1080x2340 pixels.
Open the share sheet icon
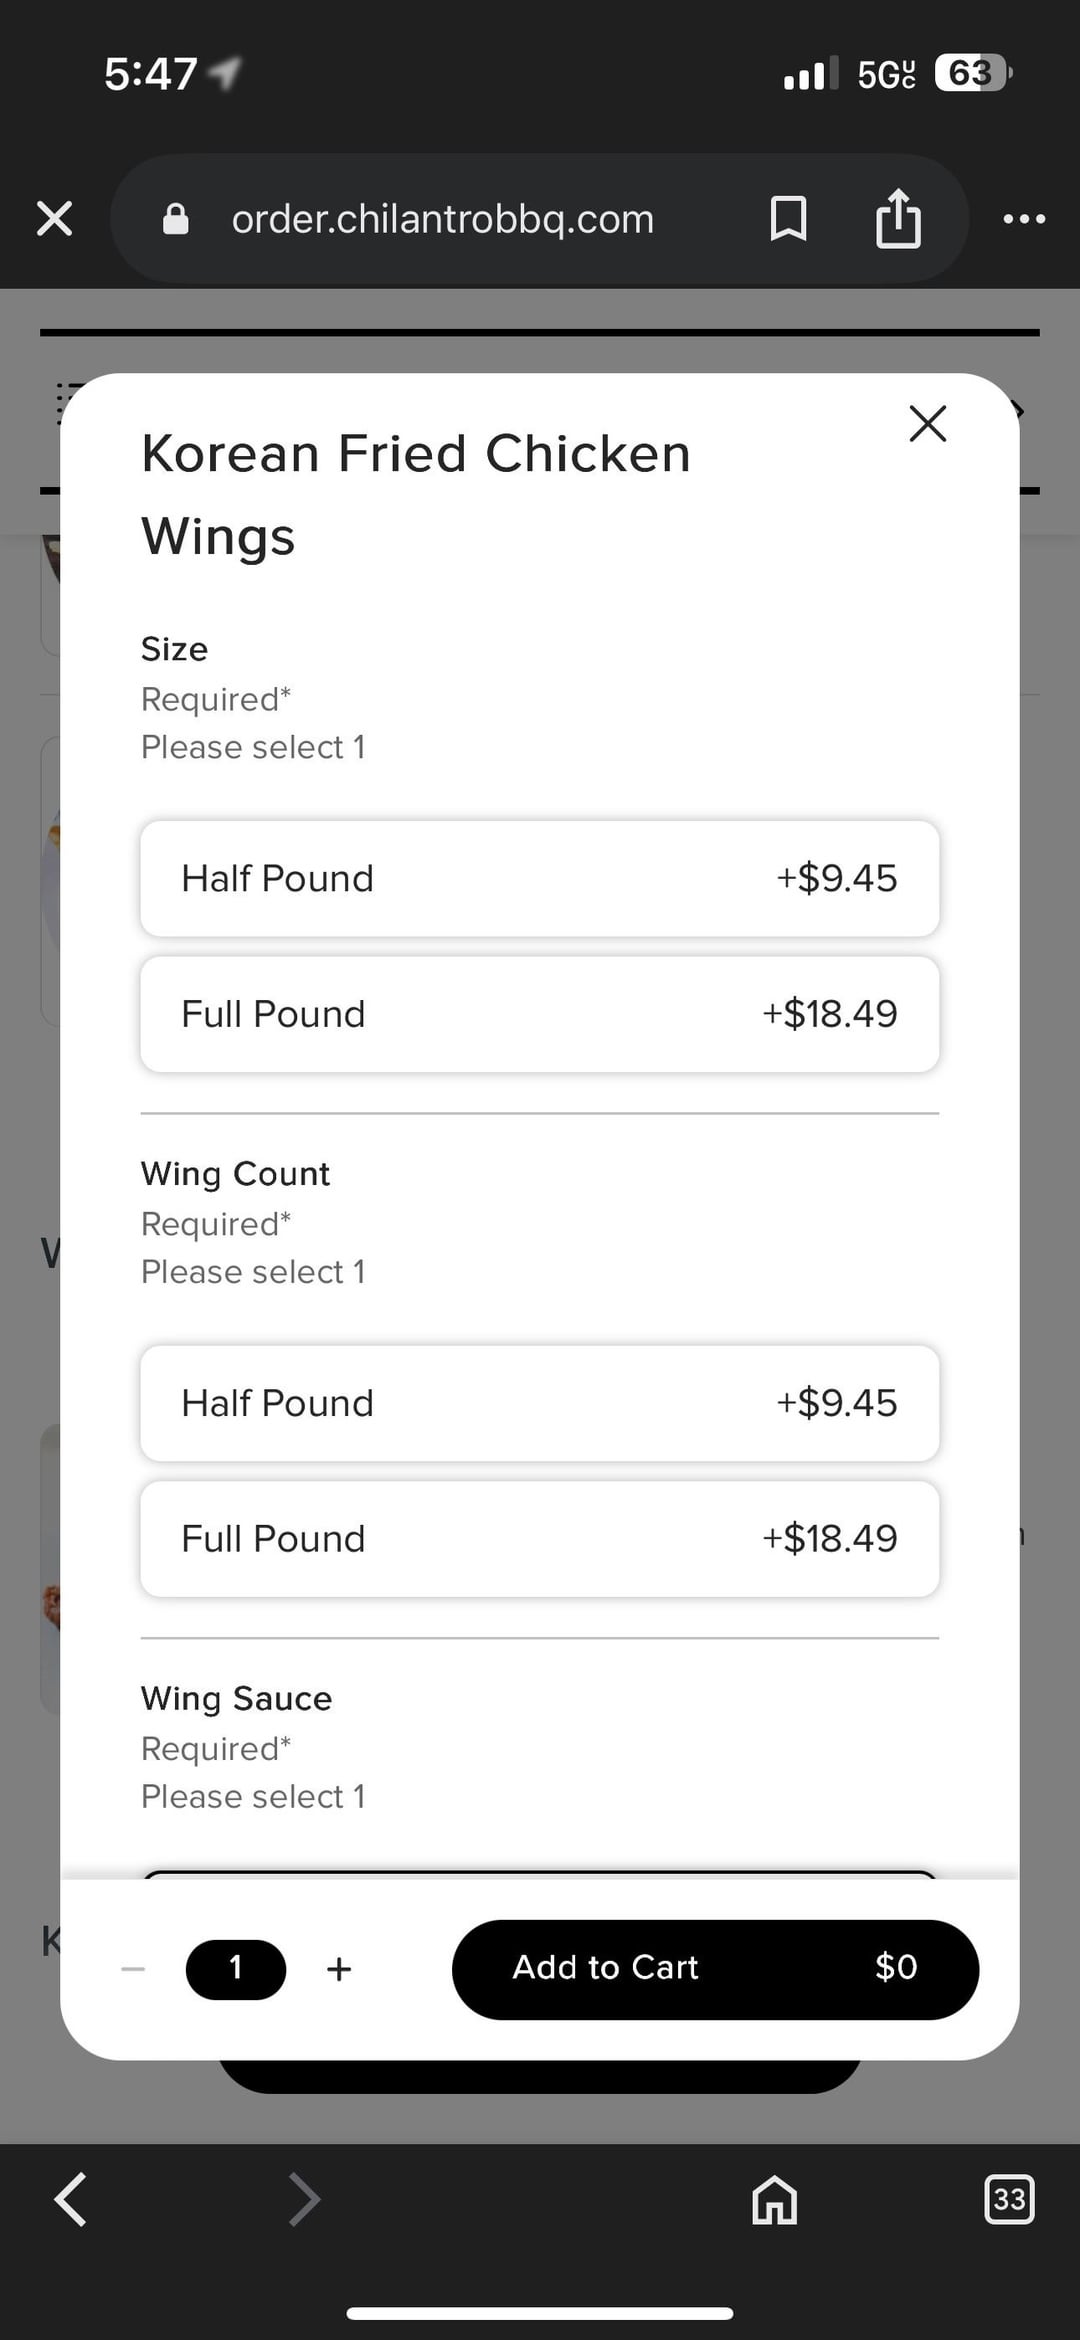(898, 218)
